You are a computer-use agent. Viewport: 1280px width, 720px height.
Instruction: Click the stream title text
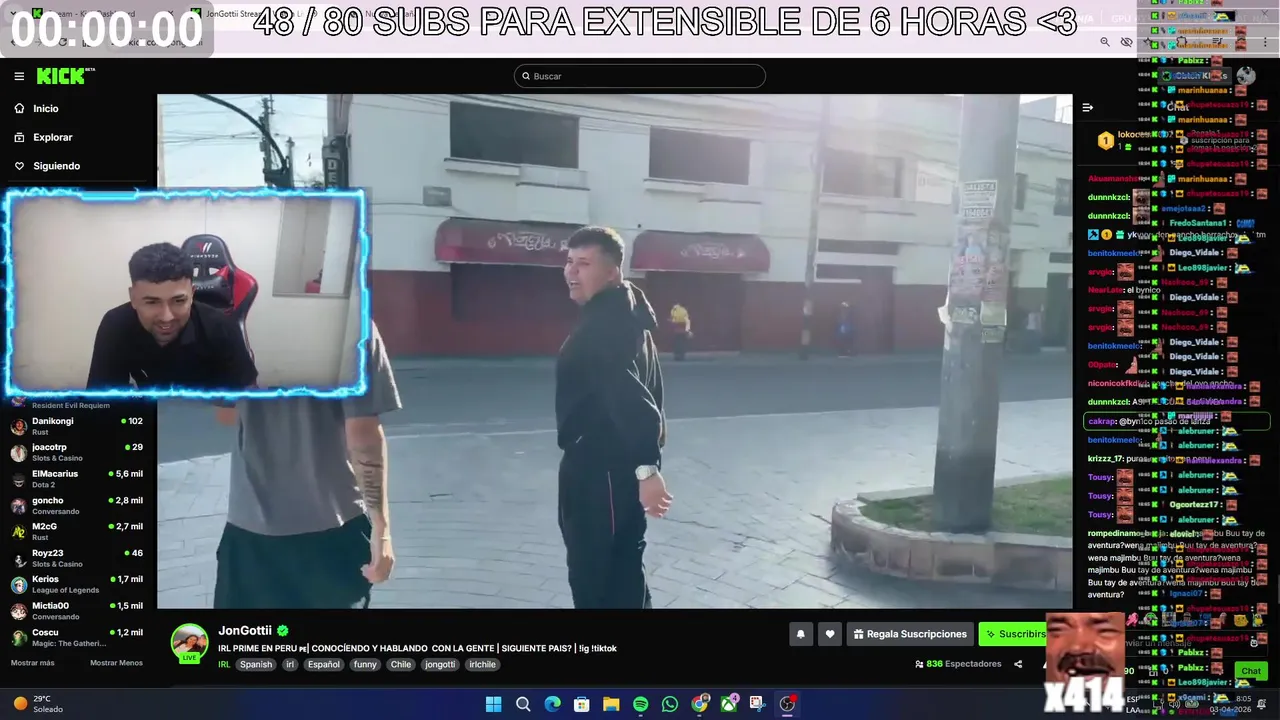pos(417,648)
